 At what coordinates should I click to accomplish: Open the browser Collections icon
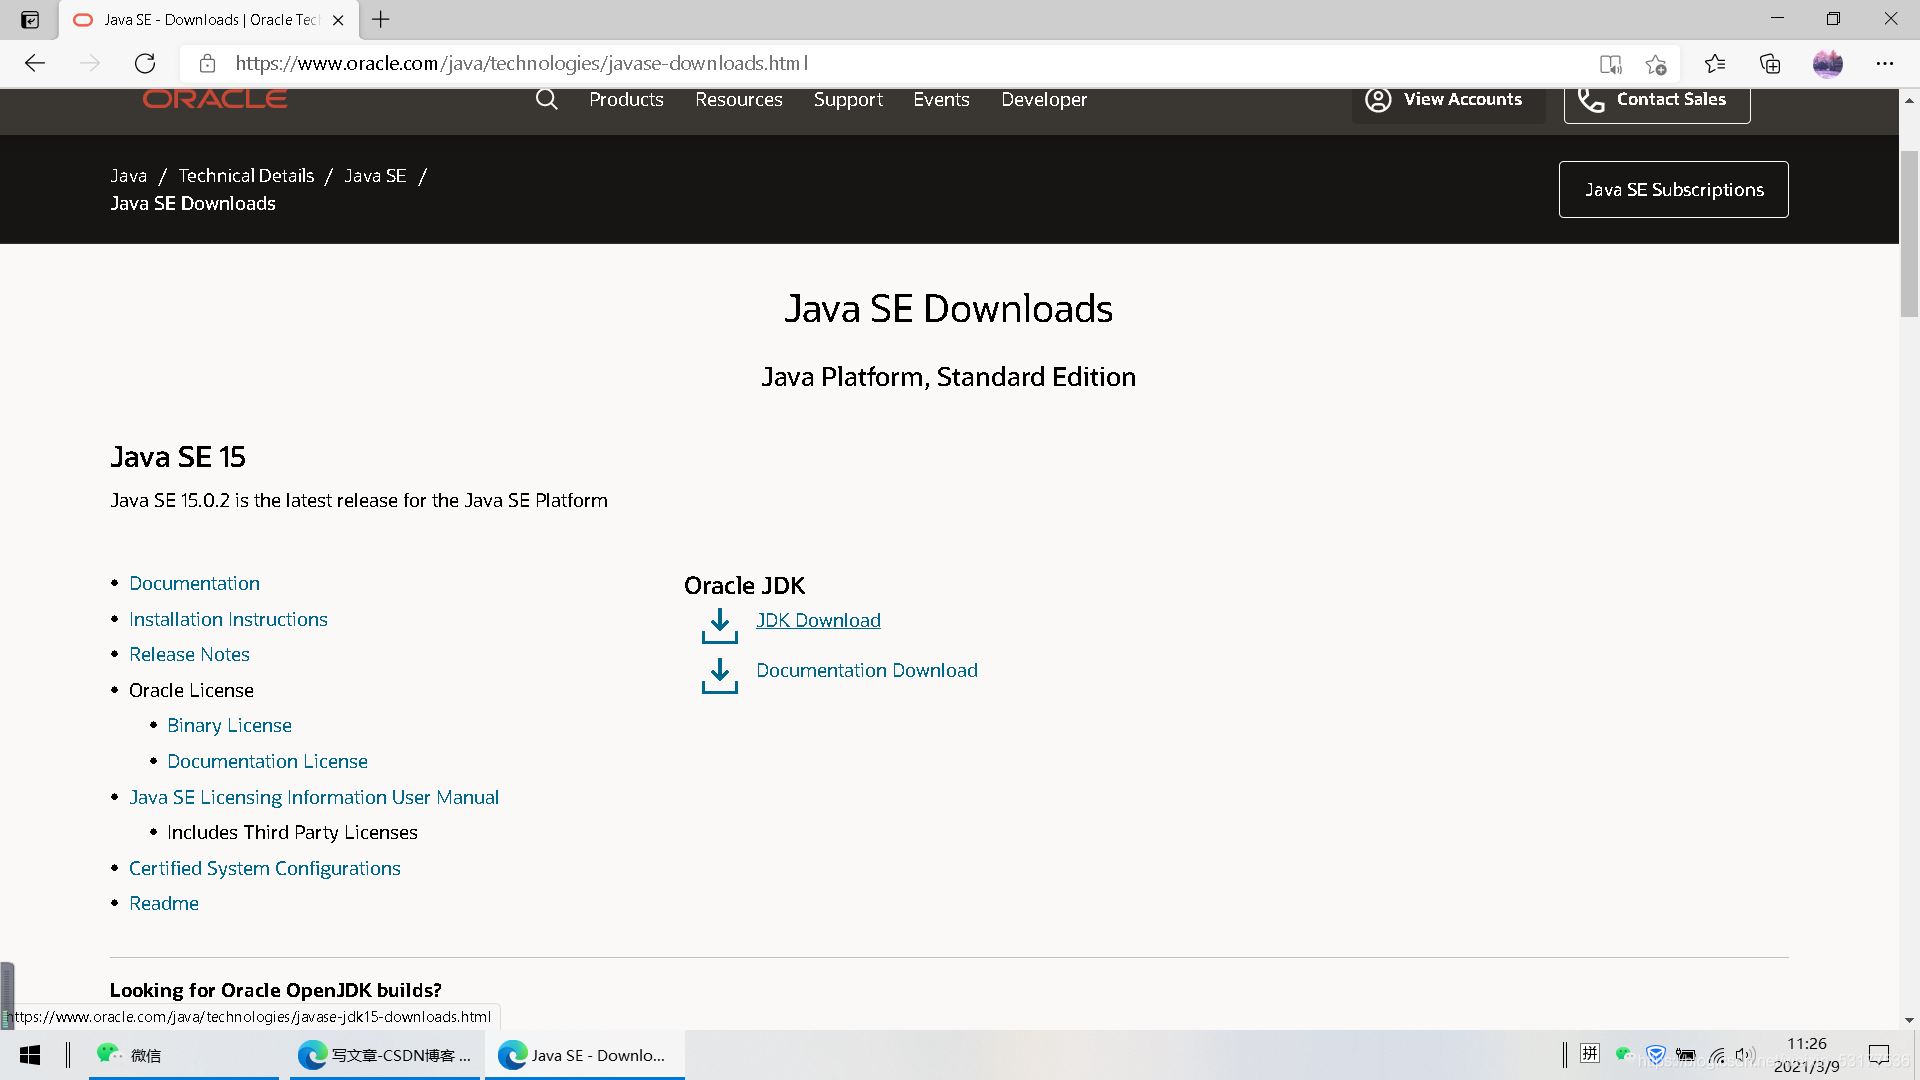[x=1770, y=64]
